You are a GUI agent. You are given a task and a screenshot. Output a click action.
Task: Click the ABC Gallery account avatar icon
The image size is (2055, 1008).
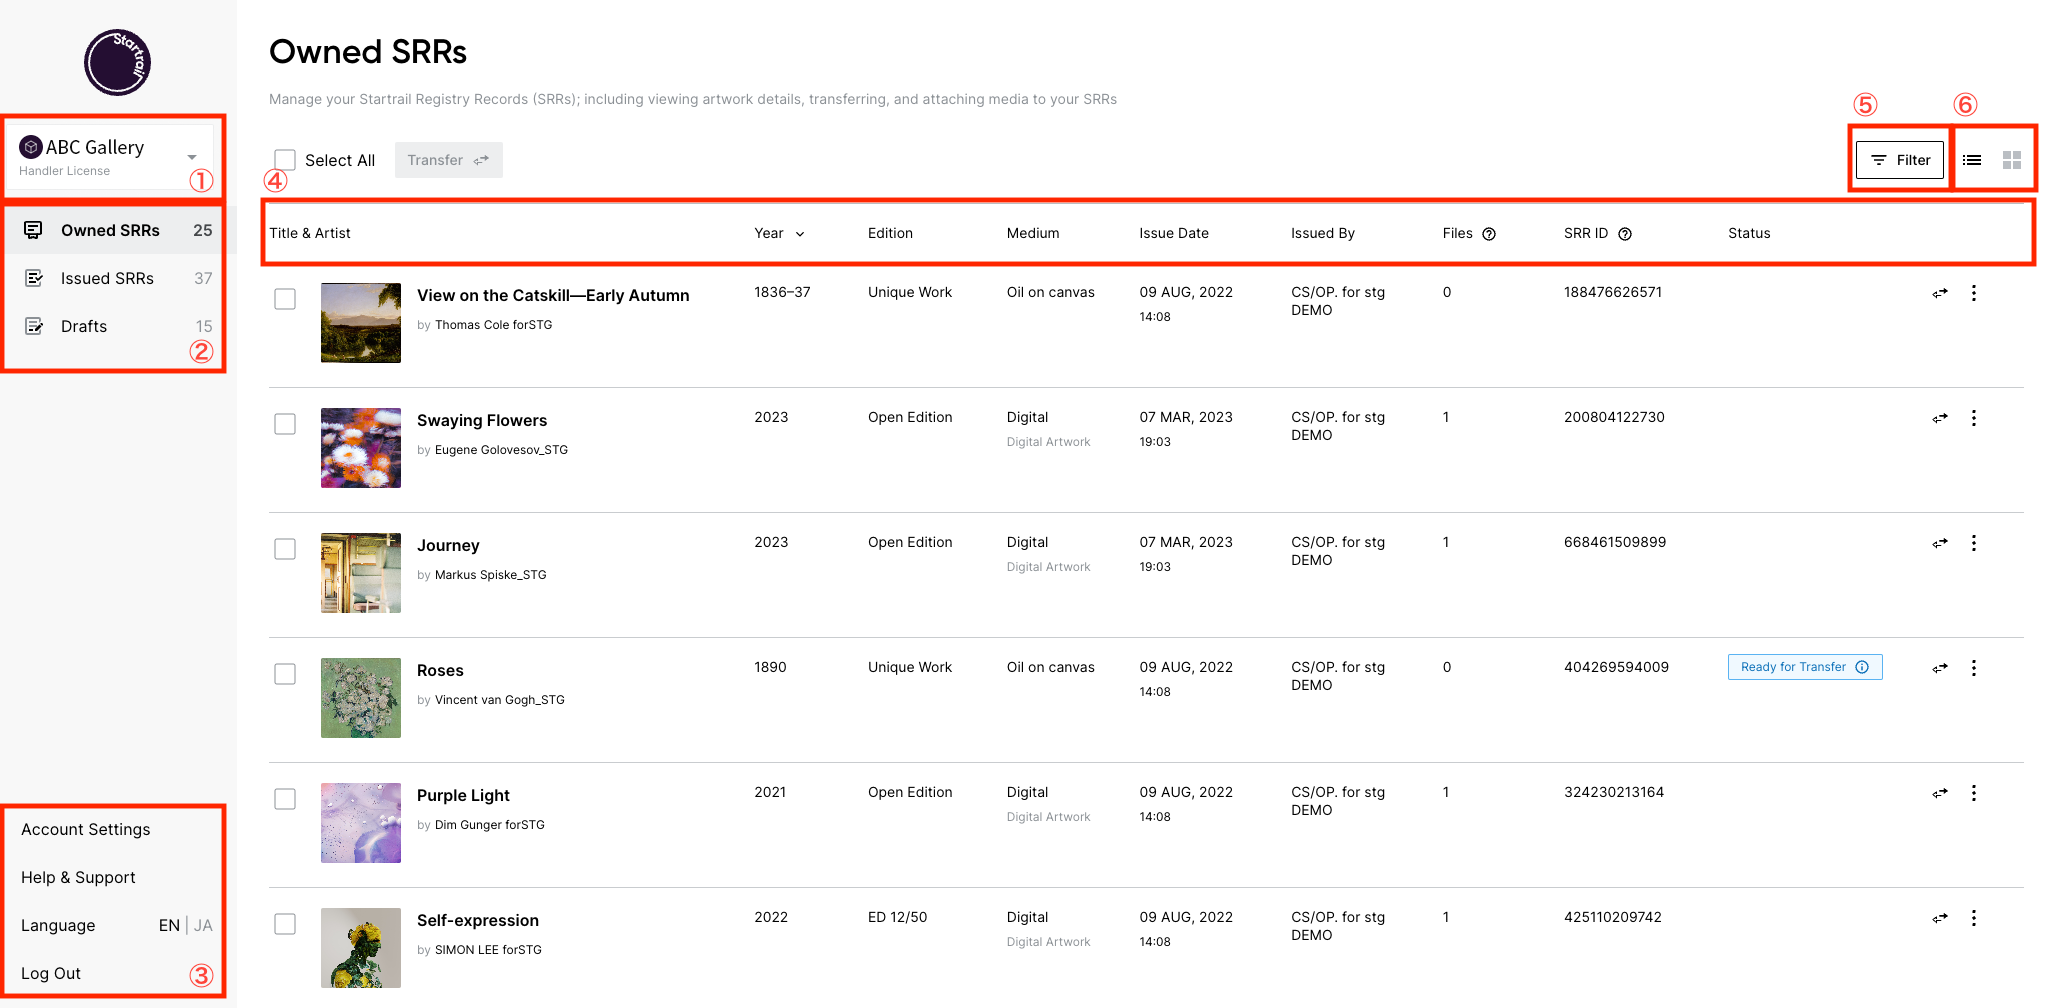pos(30,147)
